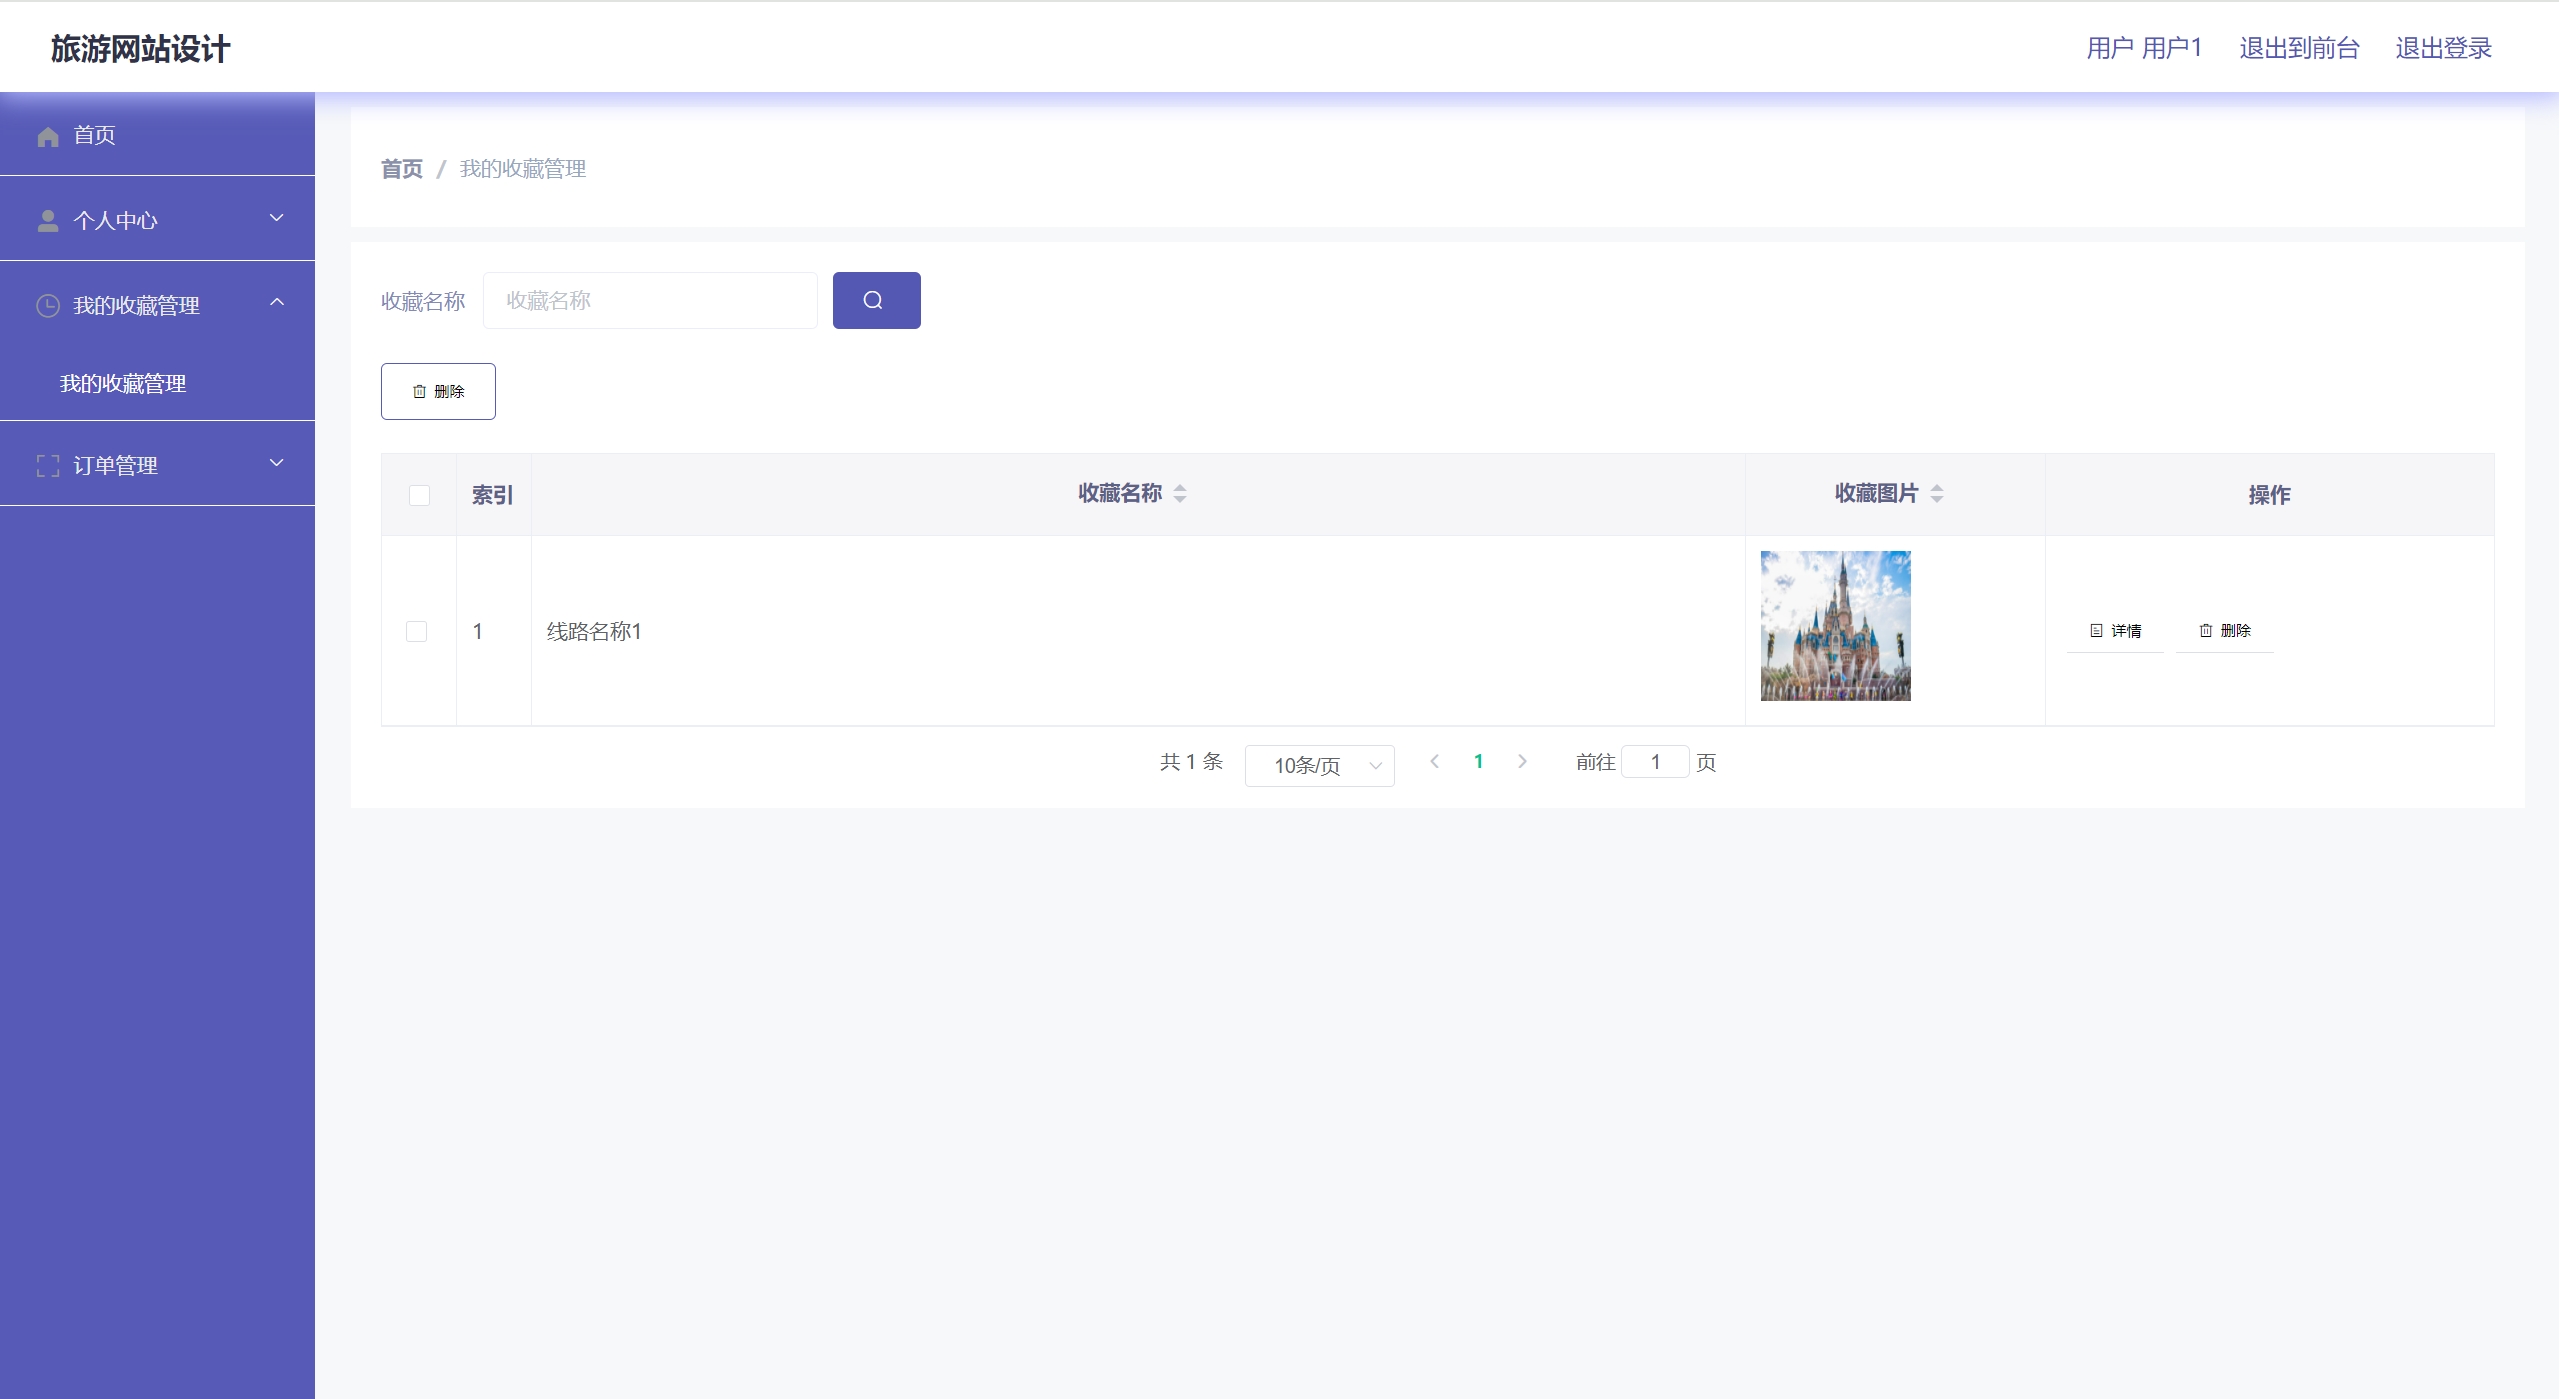Open the 我的收藏管理 submenu item

pyautogui.click(x=123, y=384)
